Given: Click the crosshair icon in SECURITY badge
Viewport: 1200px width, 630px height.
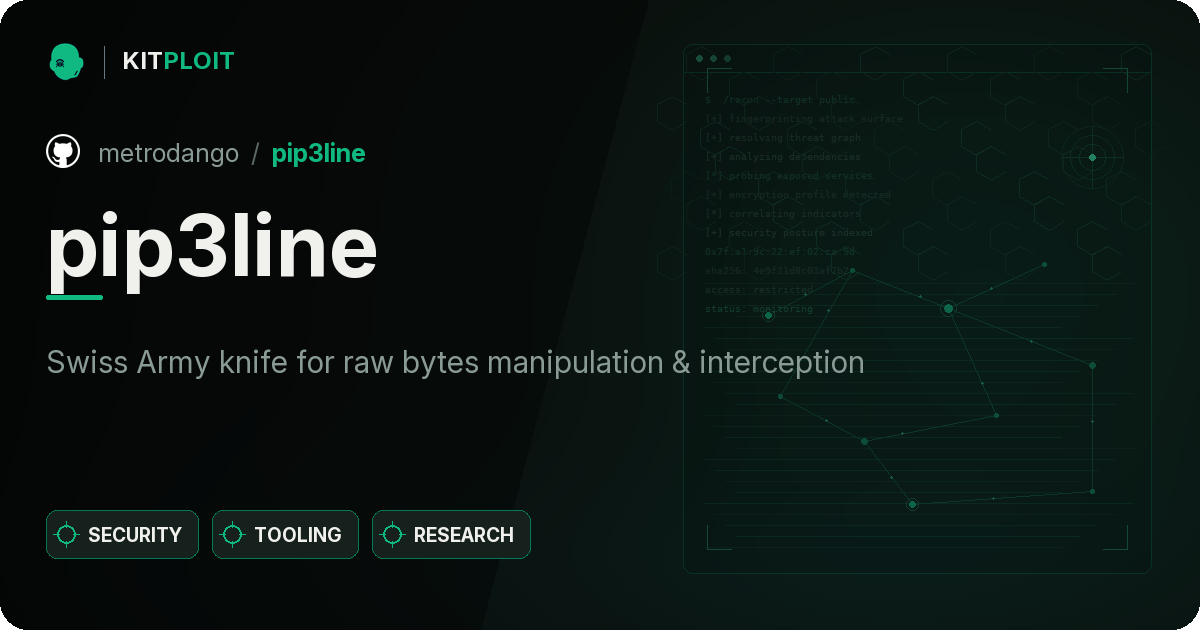Looking at the screenshot, I should tap(67, 535).
